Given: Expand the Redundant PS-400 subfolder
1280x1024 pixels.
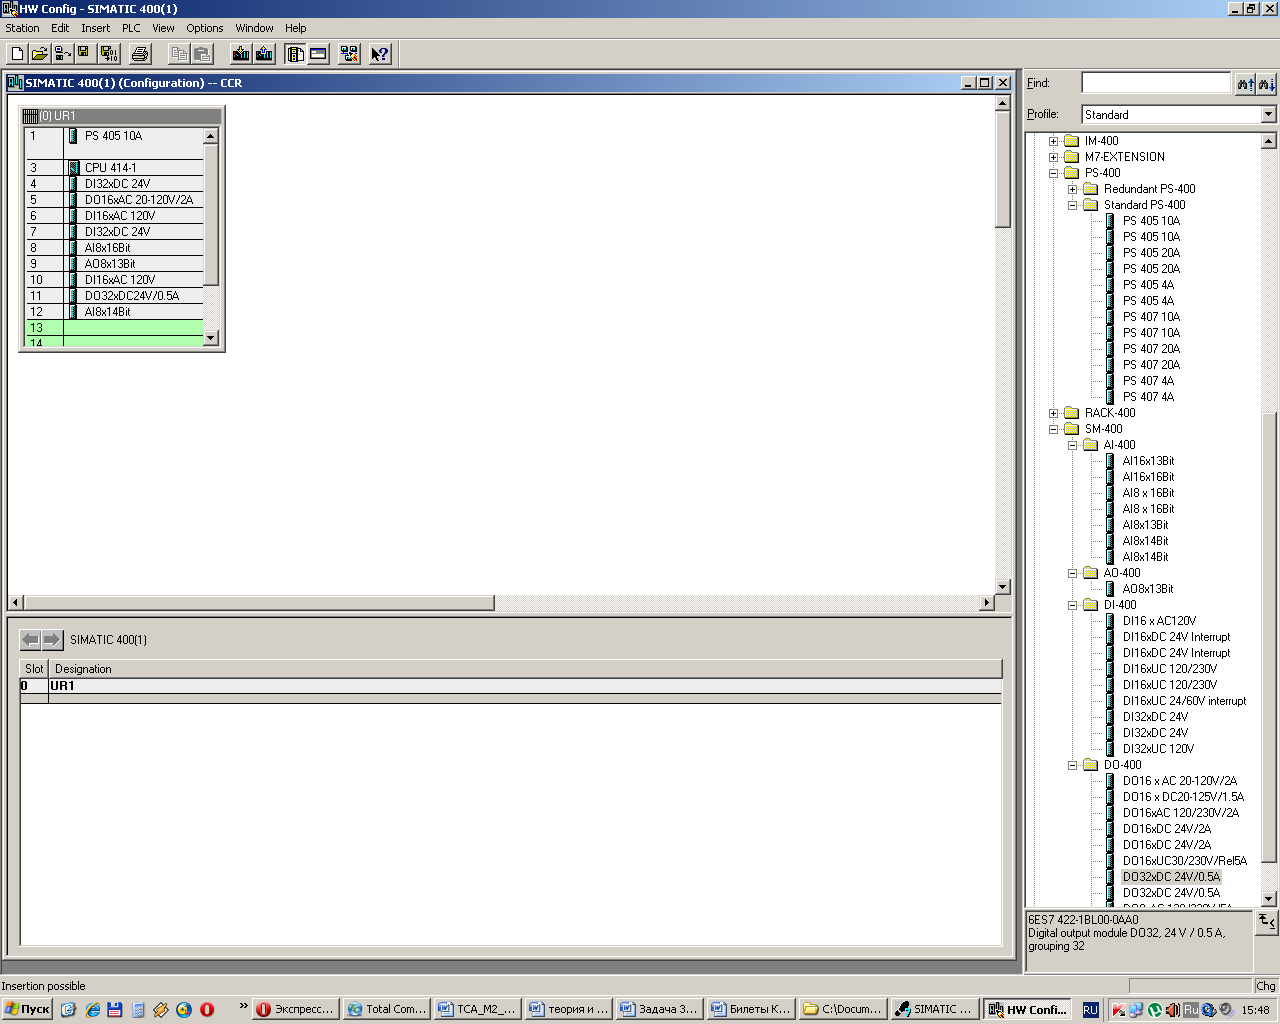Looking at the screenshot, I should point(1072,189).
